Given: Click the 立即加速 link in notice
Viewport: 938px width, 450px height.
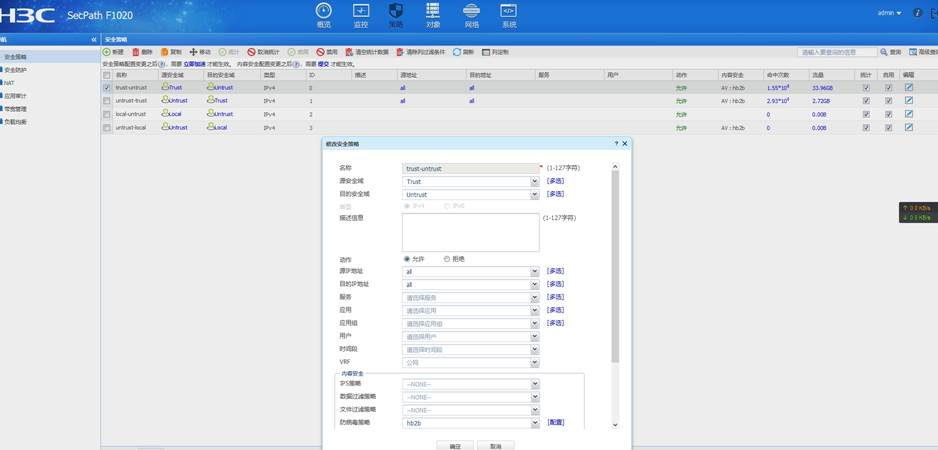Looking at the screenshot, I should pyautogui.click(x=194, y=63).
